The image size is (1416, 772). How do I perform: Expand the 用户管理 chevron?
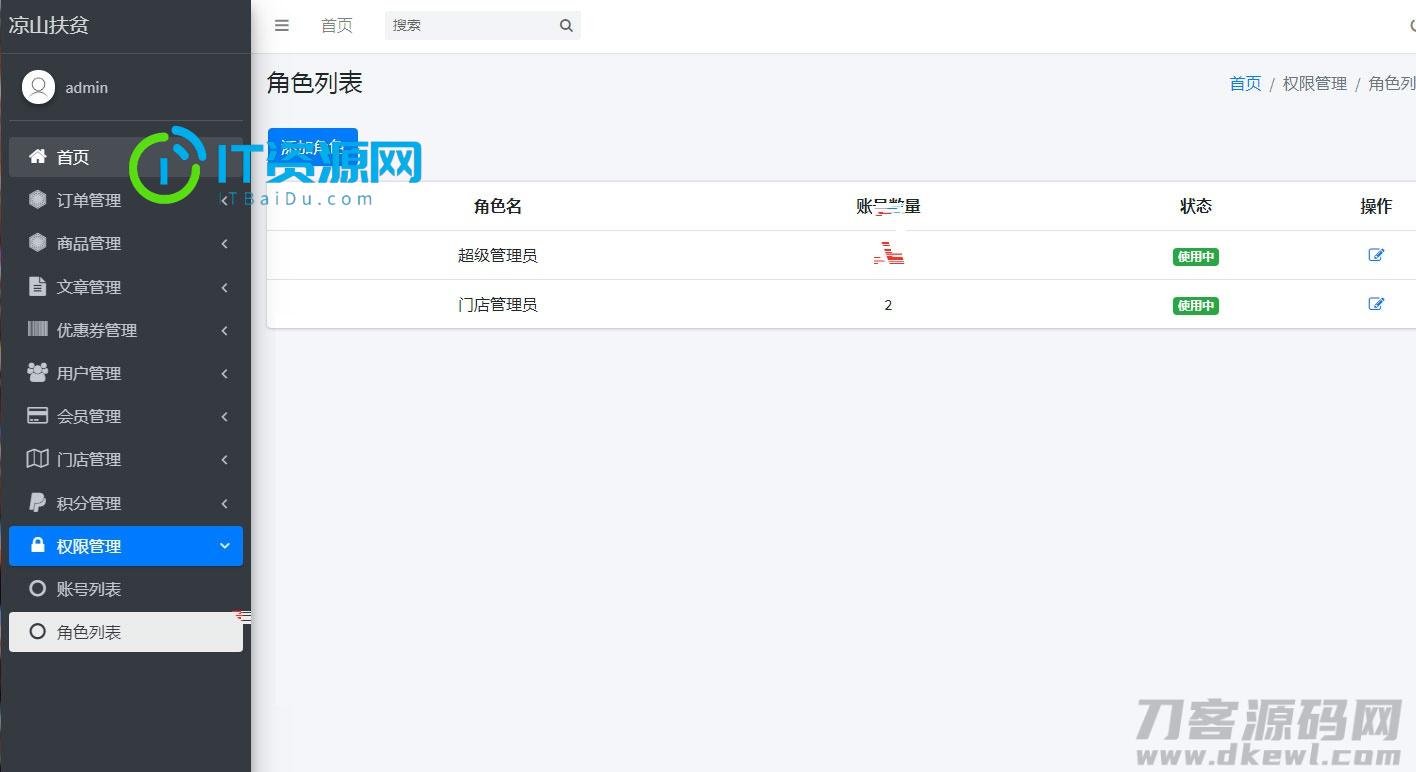click(225, 373)
